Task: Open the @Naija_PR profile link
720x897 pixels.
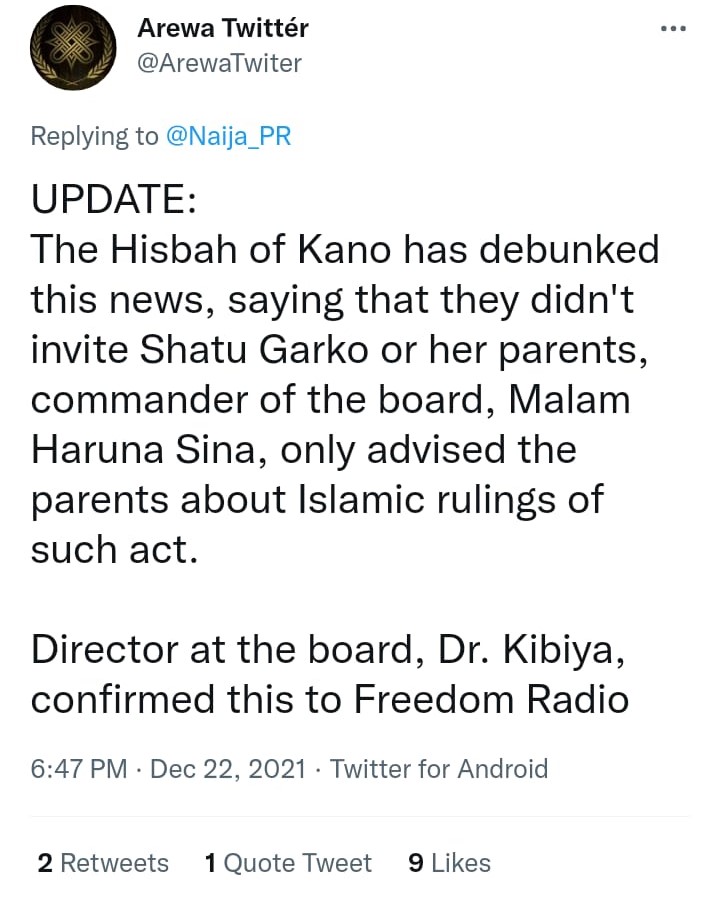Action: pos(227,136)
